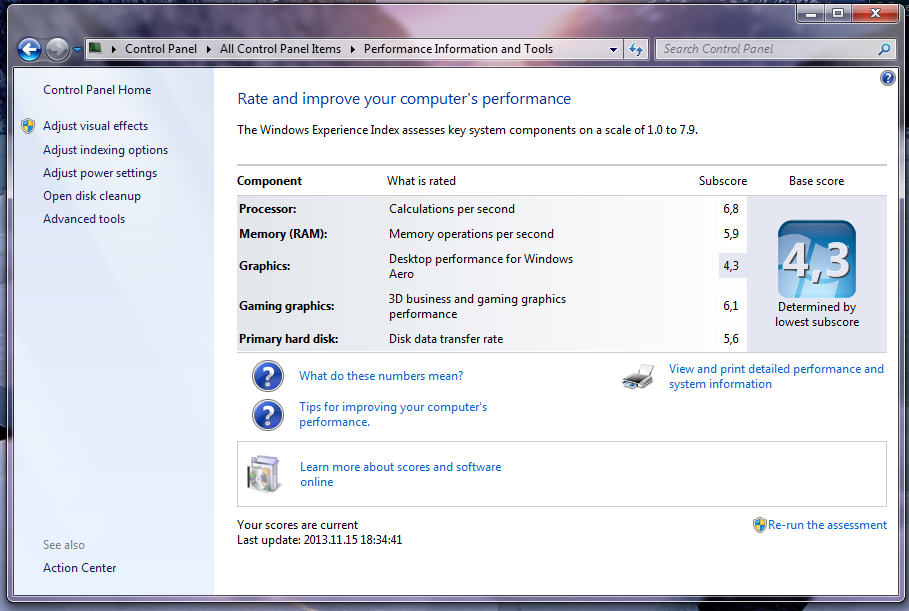View and print detailed performance information
This screenshot has height=611, width=909.
pyautogui.click(x=776, y=376)
